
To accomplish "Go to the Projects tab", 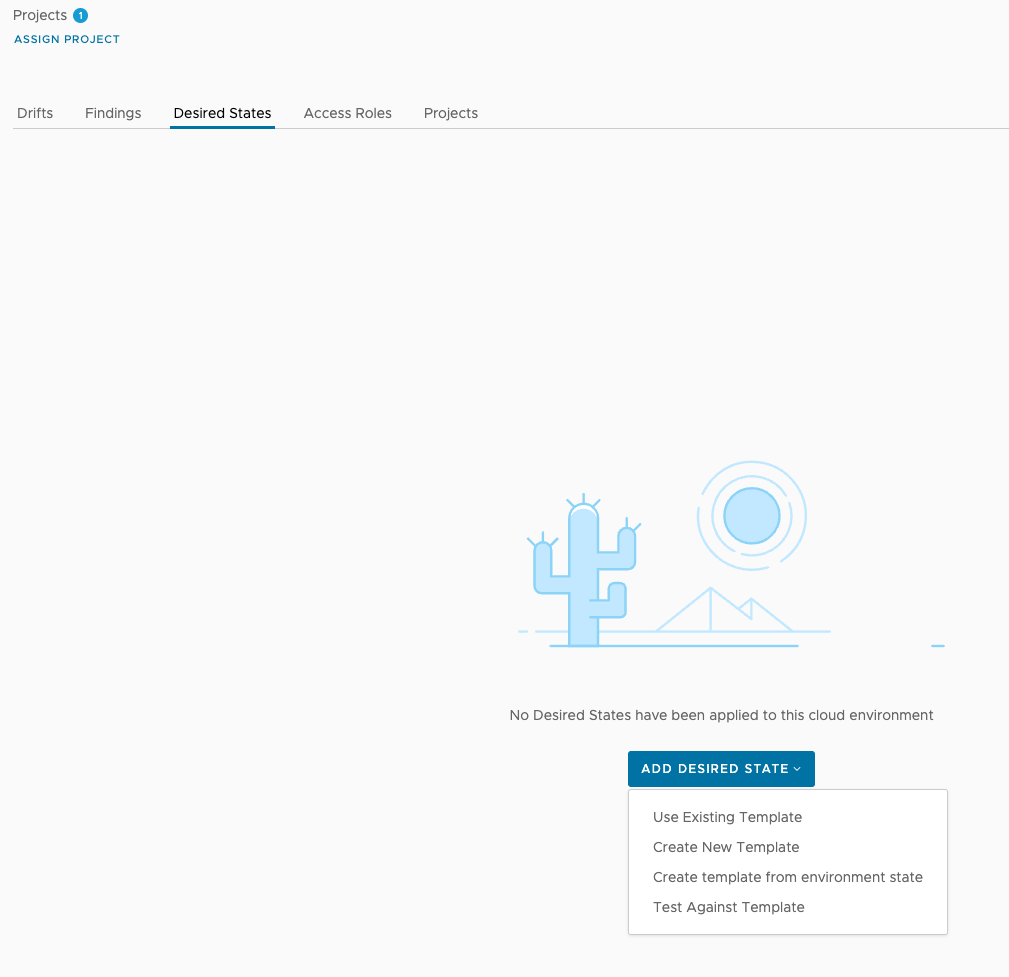I will point(450,113).
